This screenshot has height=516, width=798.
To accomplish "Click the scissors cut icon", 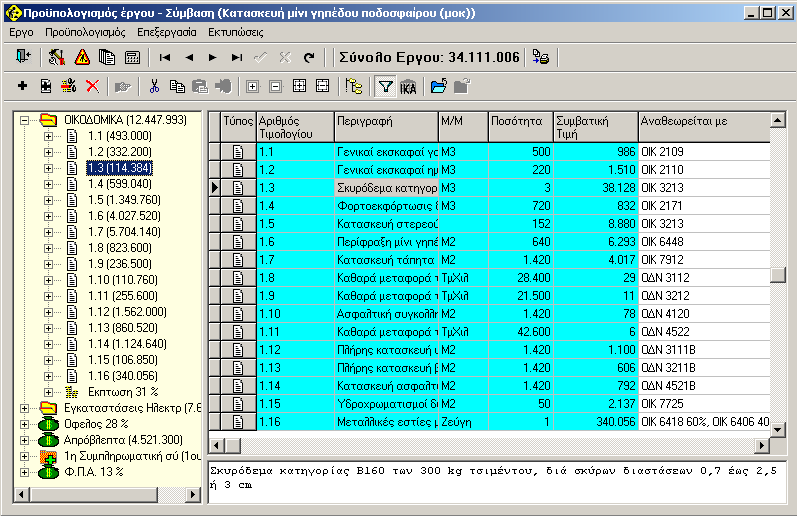I will (x=154, y=87).
